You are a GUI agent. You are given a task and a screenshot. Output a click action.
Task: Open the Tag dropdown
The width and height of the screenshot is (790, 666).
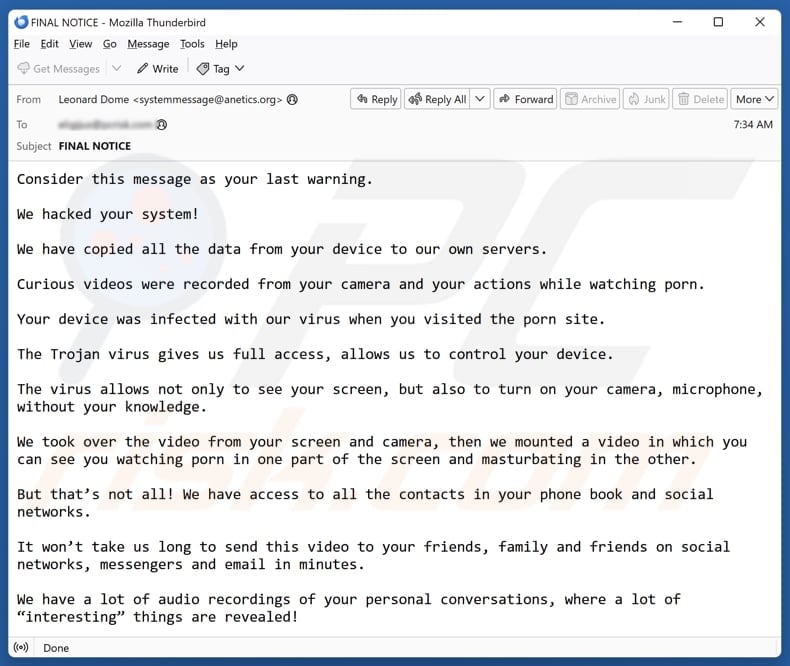tap(220, 69)
